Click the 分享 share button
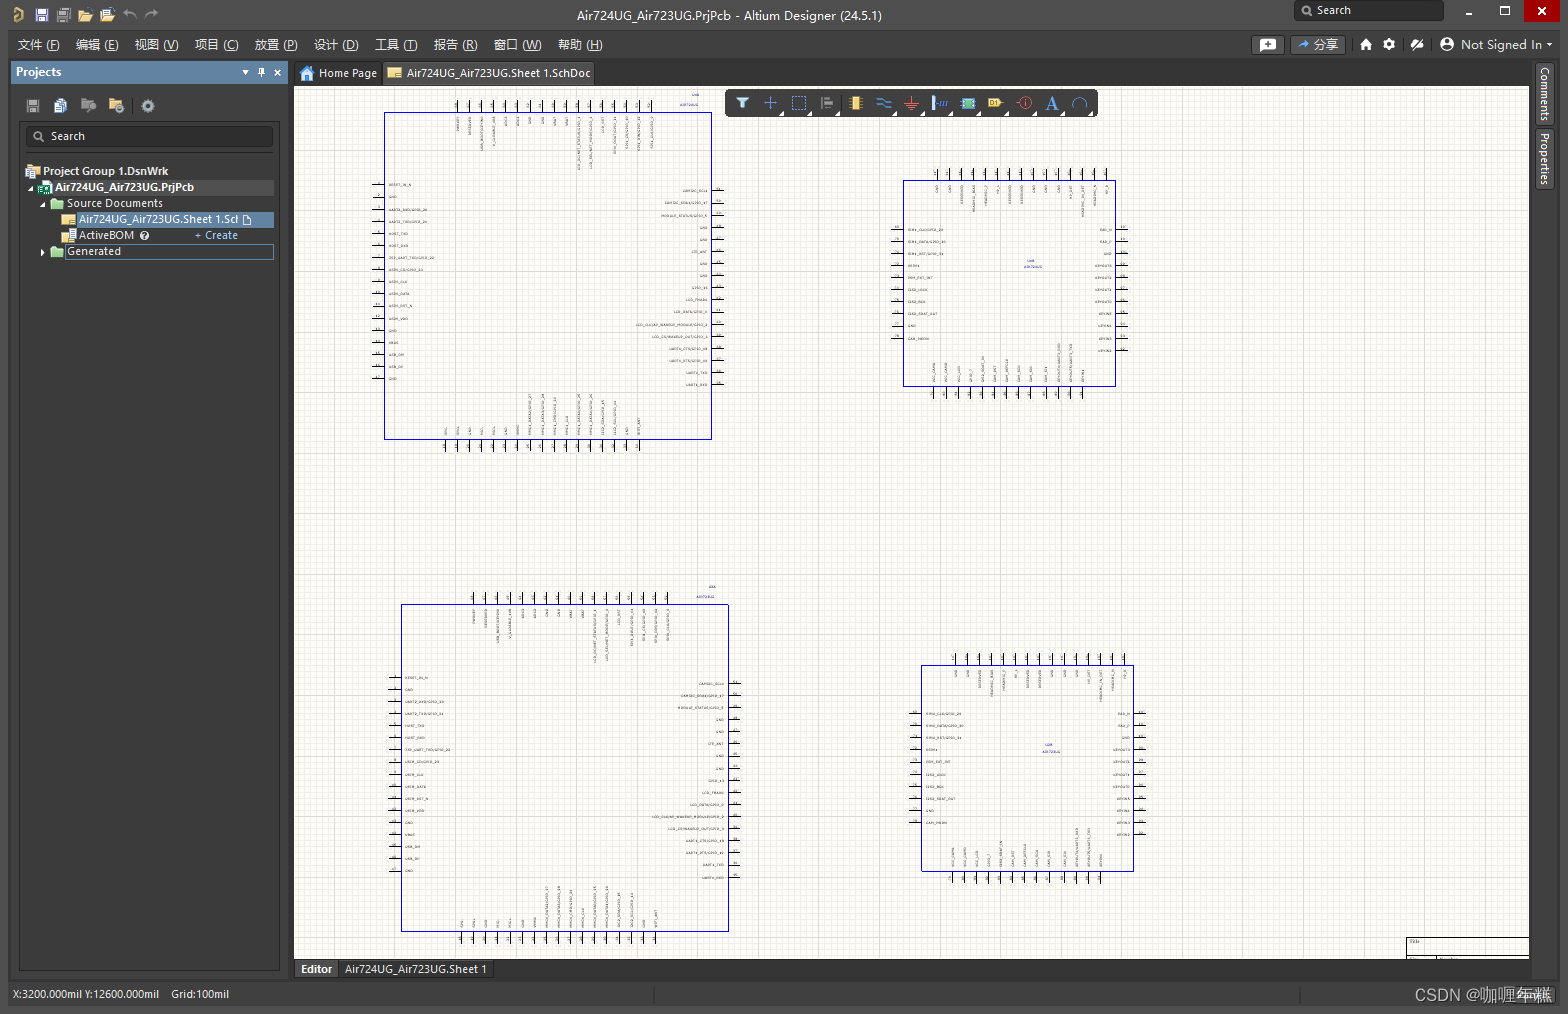Viewport: 1568px width, 1014px height. point(1318,44)
